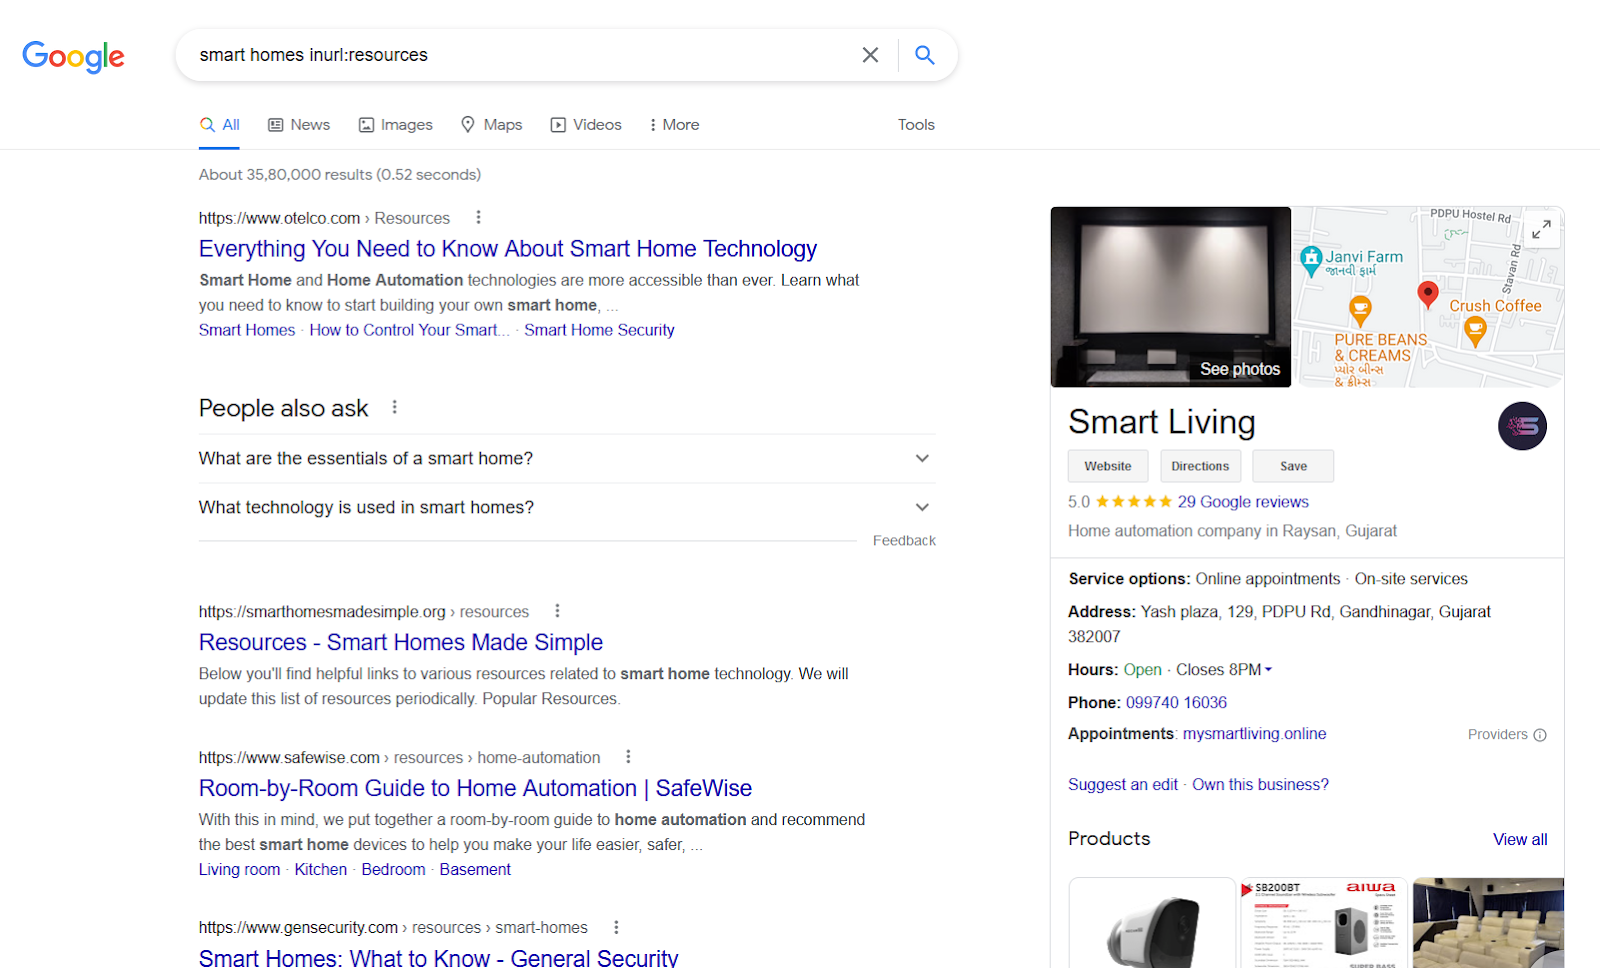Open the theater seating product thumbnail
1600x968 pixels.
(1488, 923)
